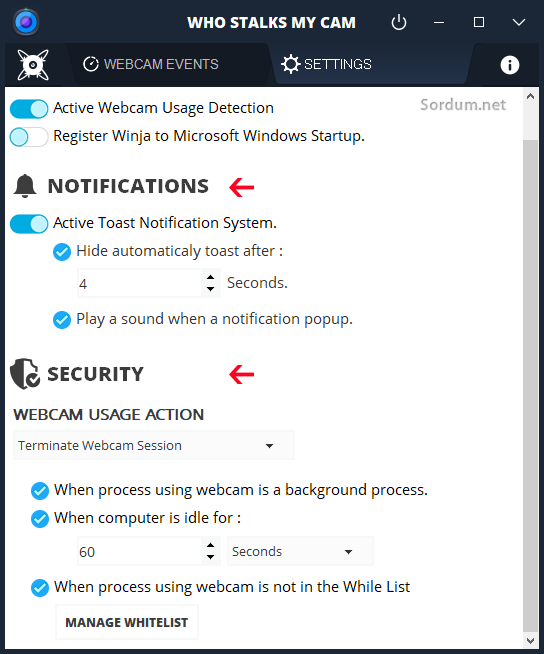Click the settings scrollbar down arrow
The height and width of the screenshot is (654, 544).
(x=531, y=640)
